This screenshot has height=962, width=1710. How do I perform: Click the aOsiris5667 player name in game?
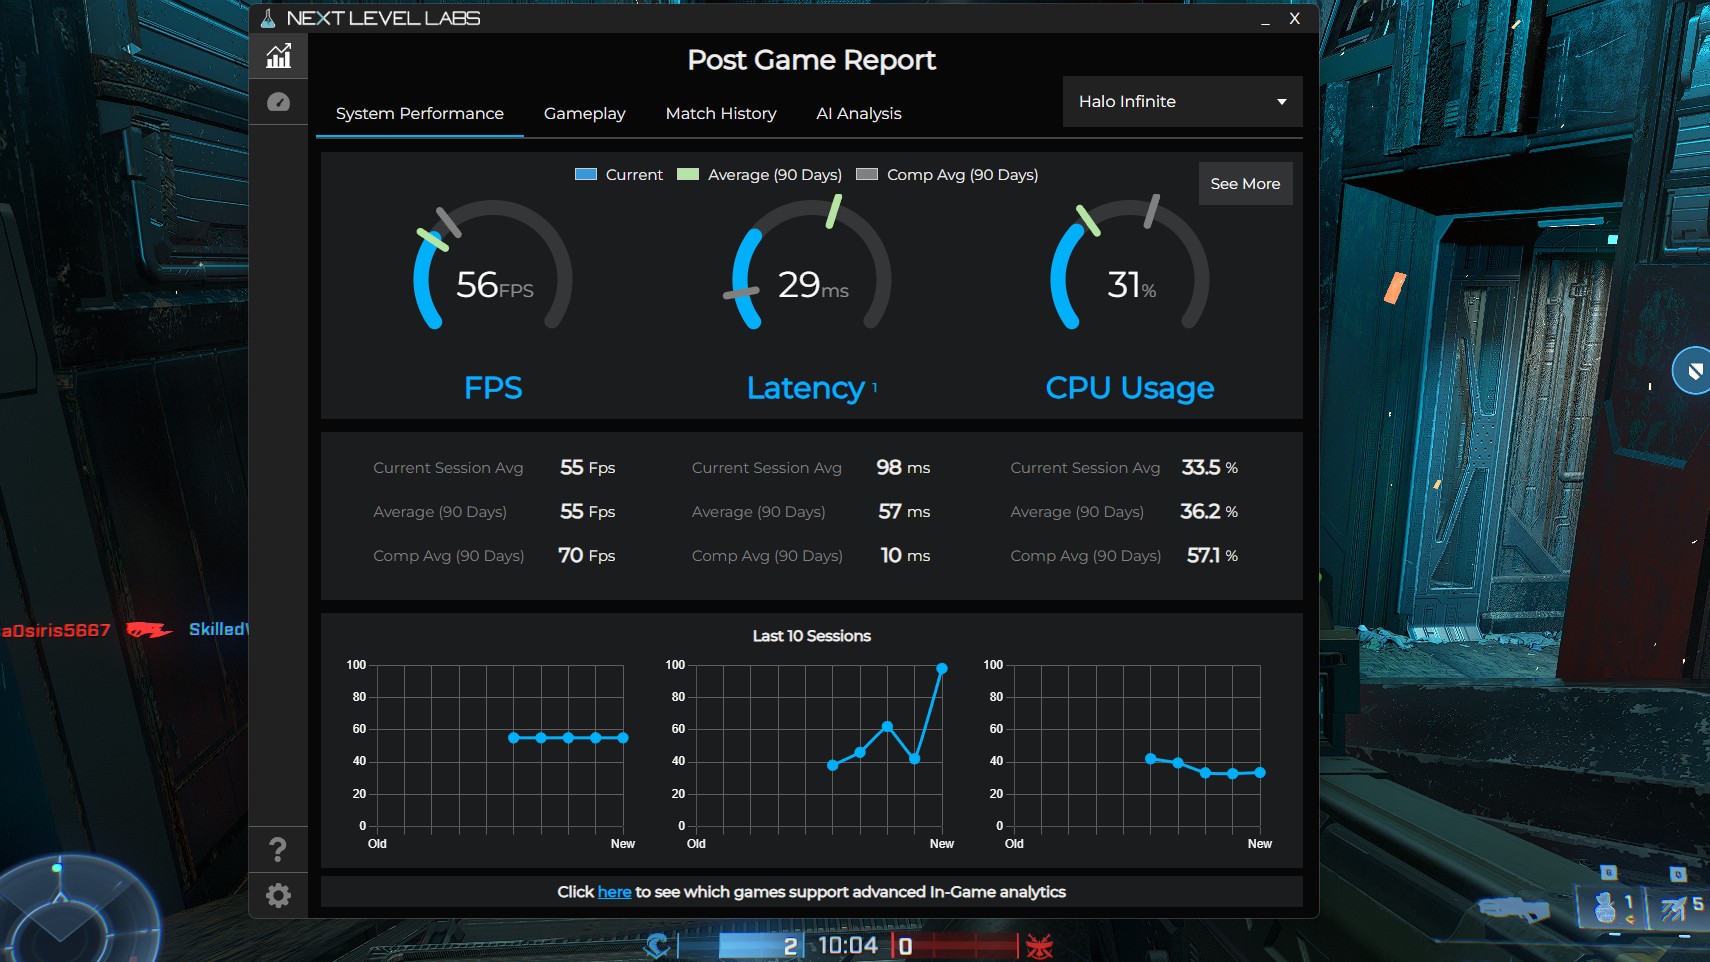tap(56, 630)
